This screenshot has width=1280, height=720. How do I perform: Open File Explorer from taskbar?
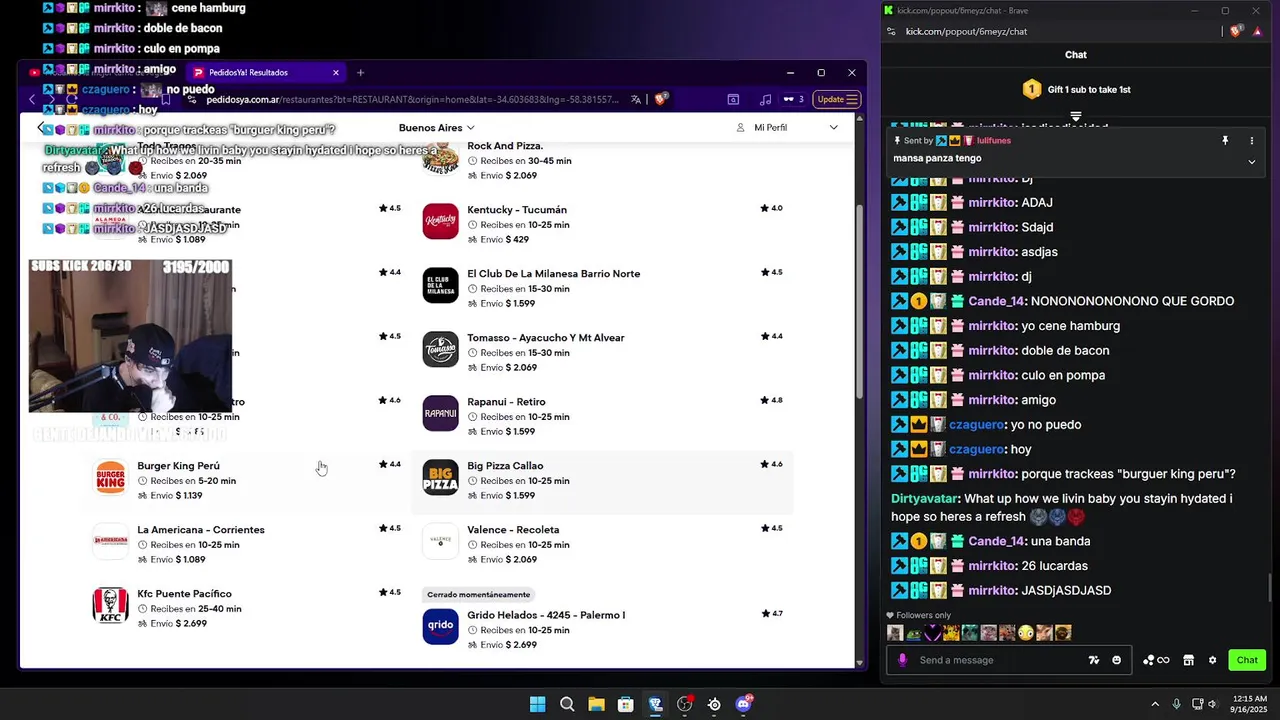tap(596, 704)
